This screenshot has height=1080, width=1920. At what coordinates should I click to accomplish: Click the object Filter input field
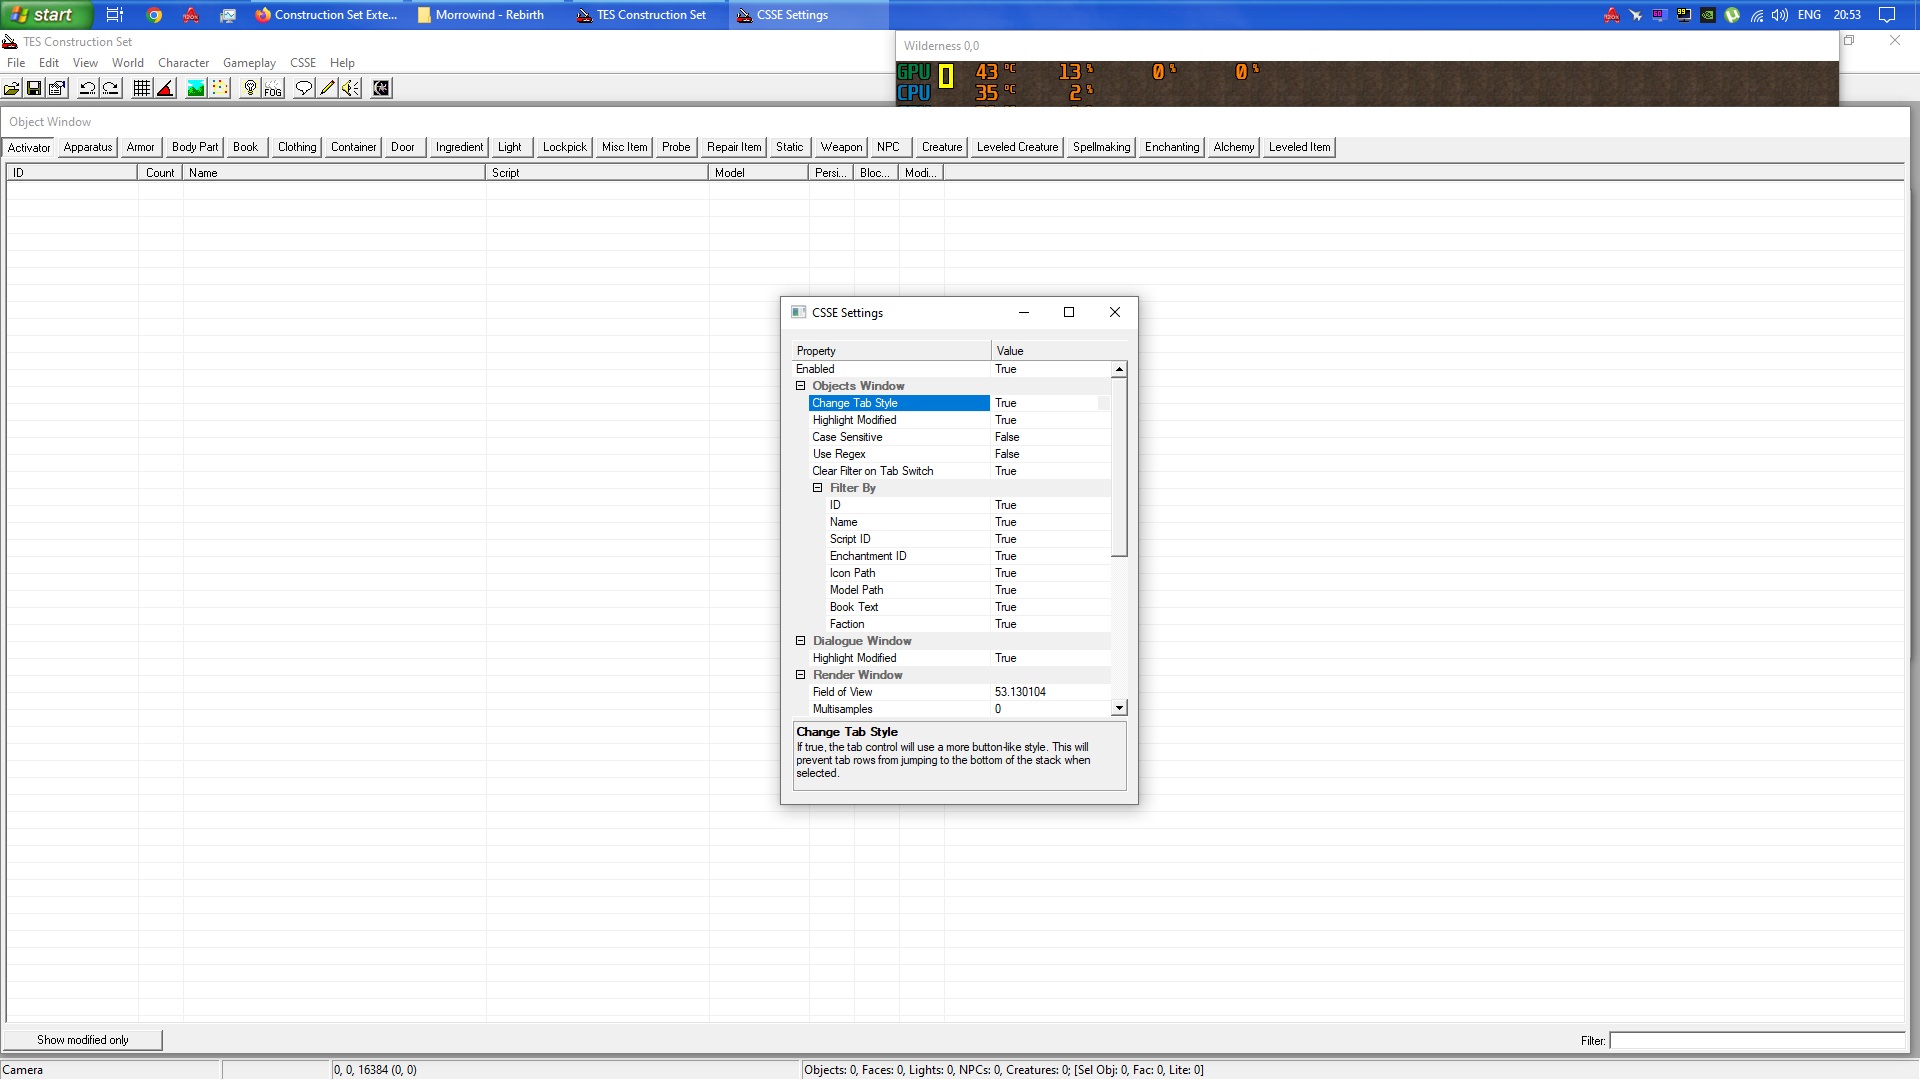(x=1756, y=1041)
